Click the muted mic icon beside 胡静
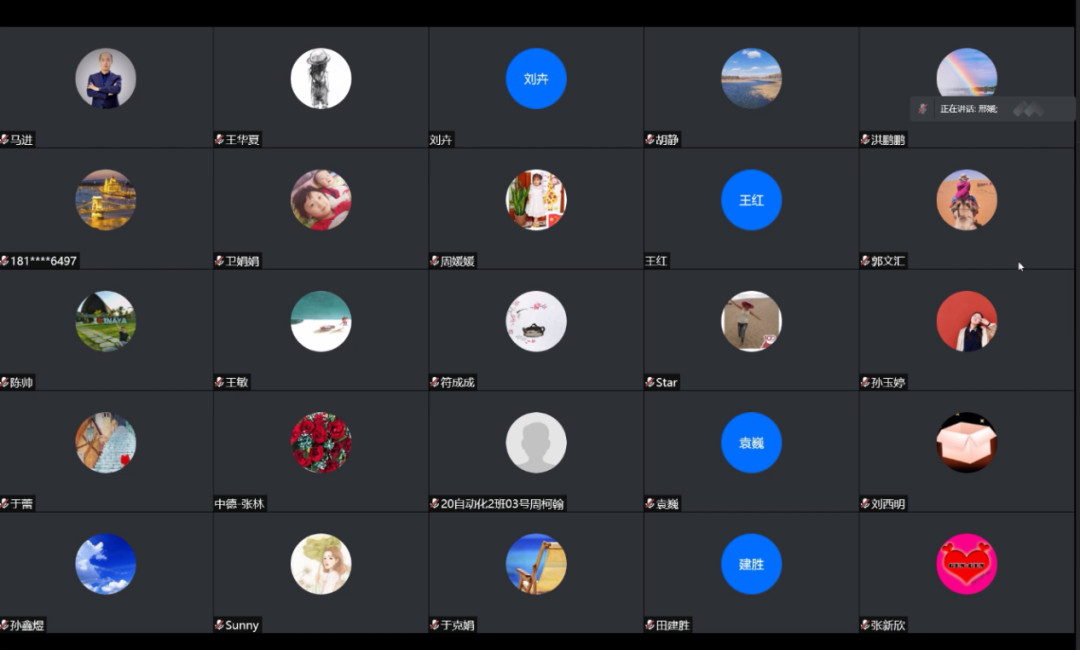The image size is (1080, 650). pyautogui.click(x=650, y=140)
